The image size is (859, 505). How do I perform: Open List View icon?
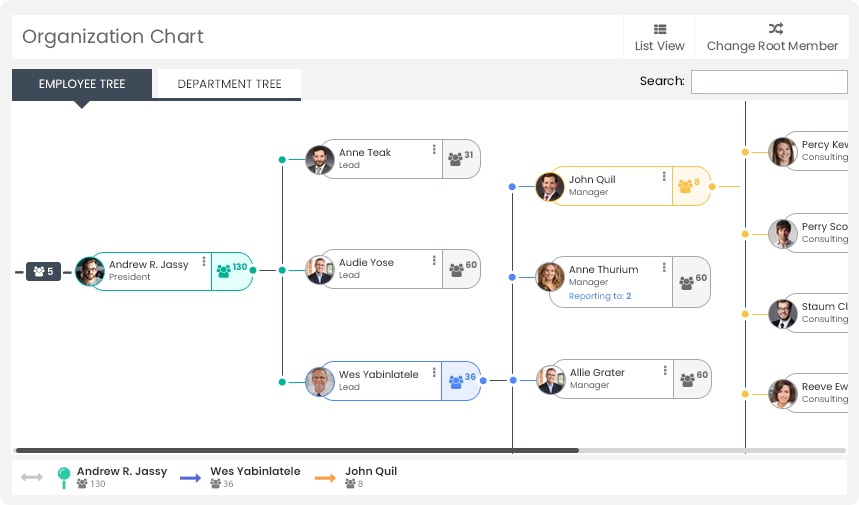point(660,29)
